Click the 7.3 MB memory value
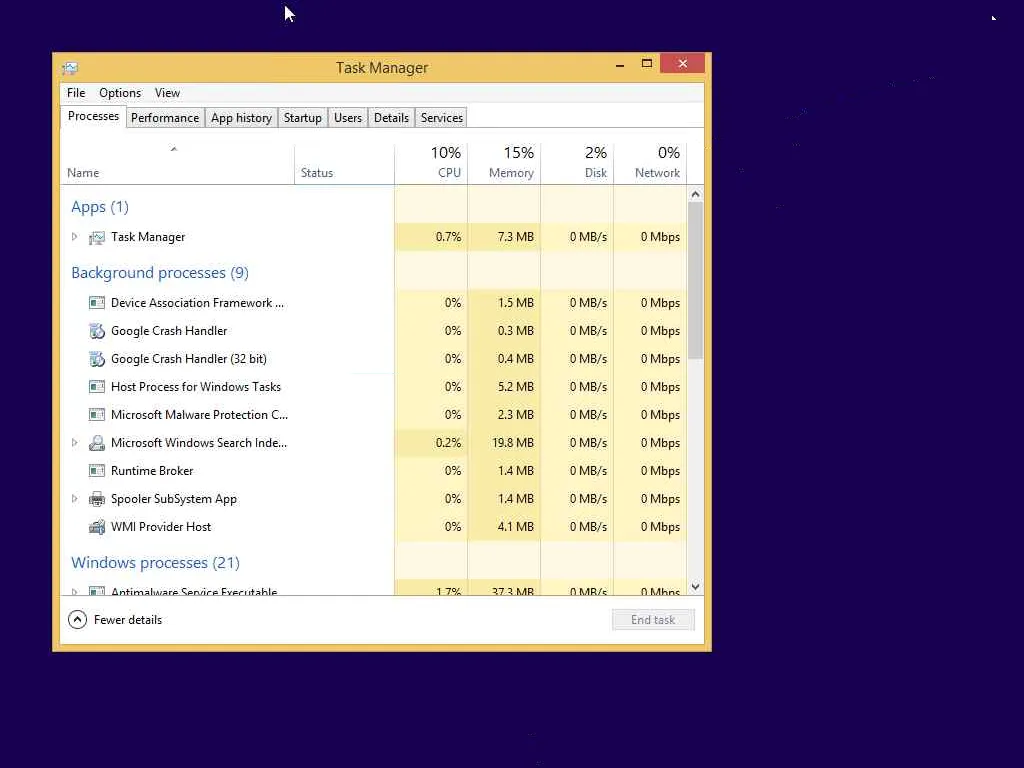The image size is (1024, 768). tap(515, 237)
